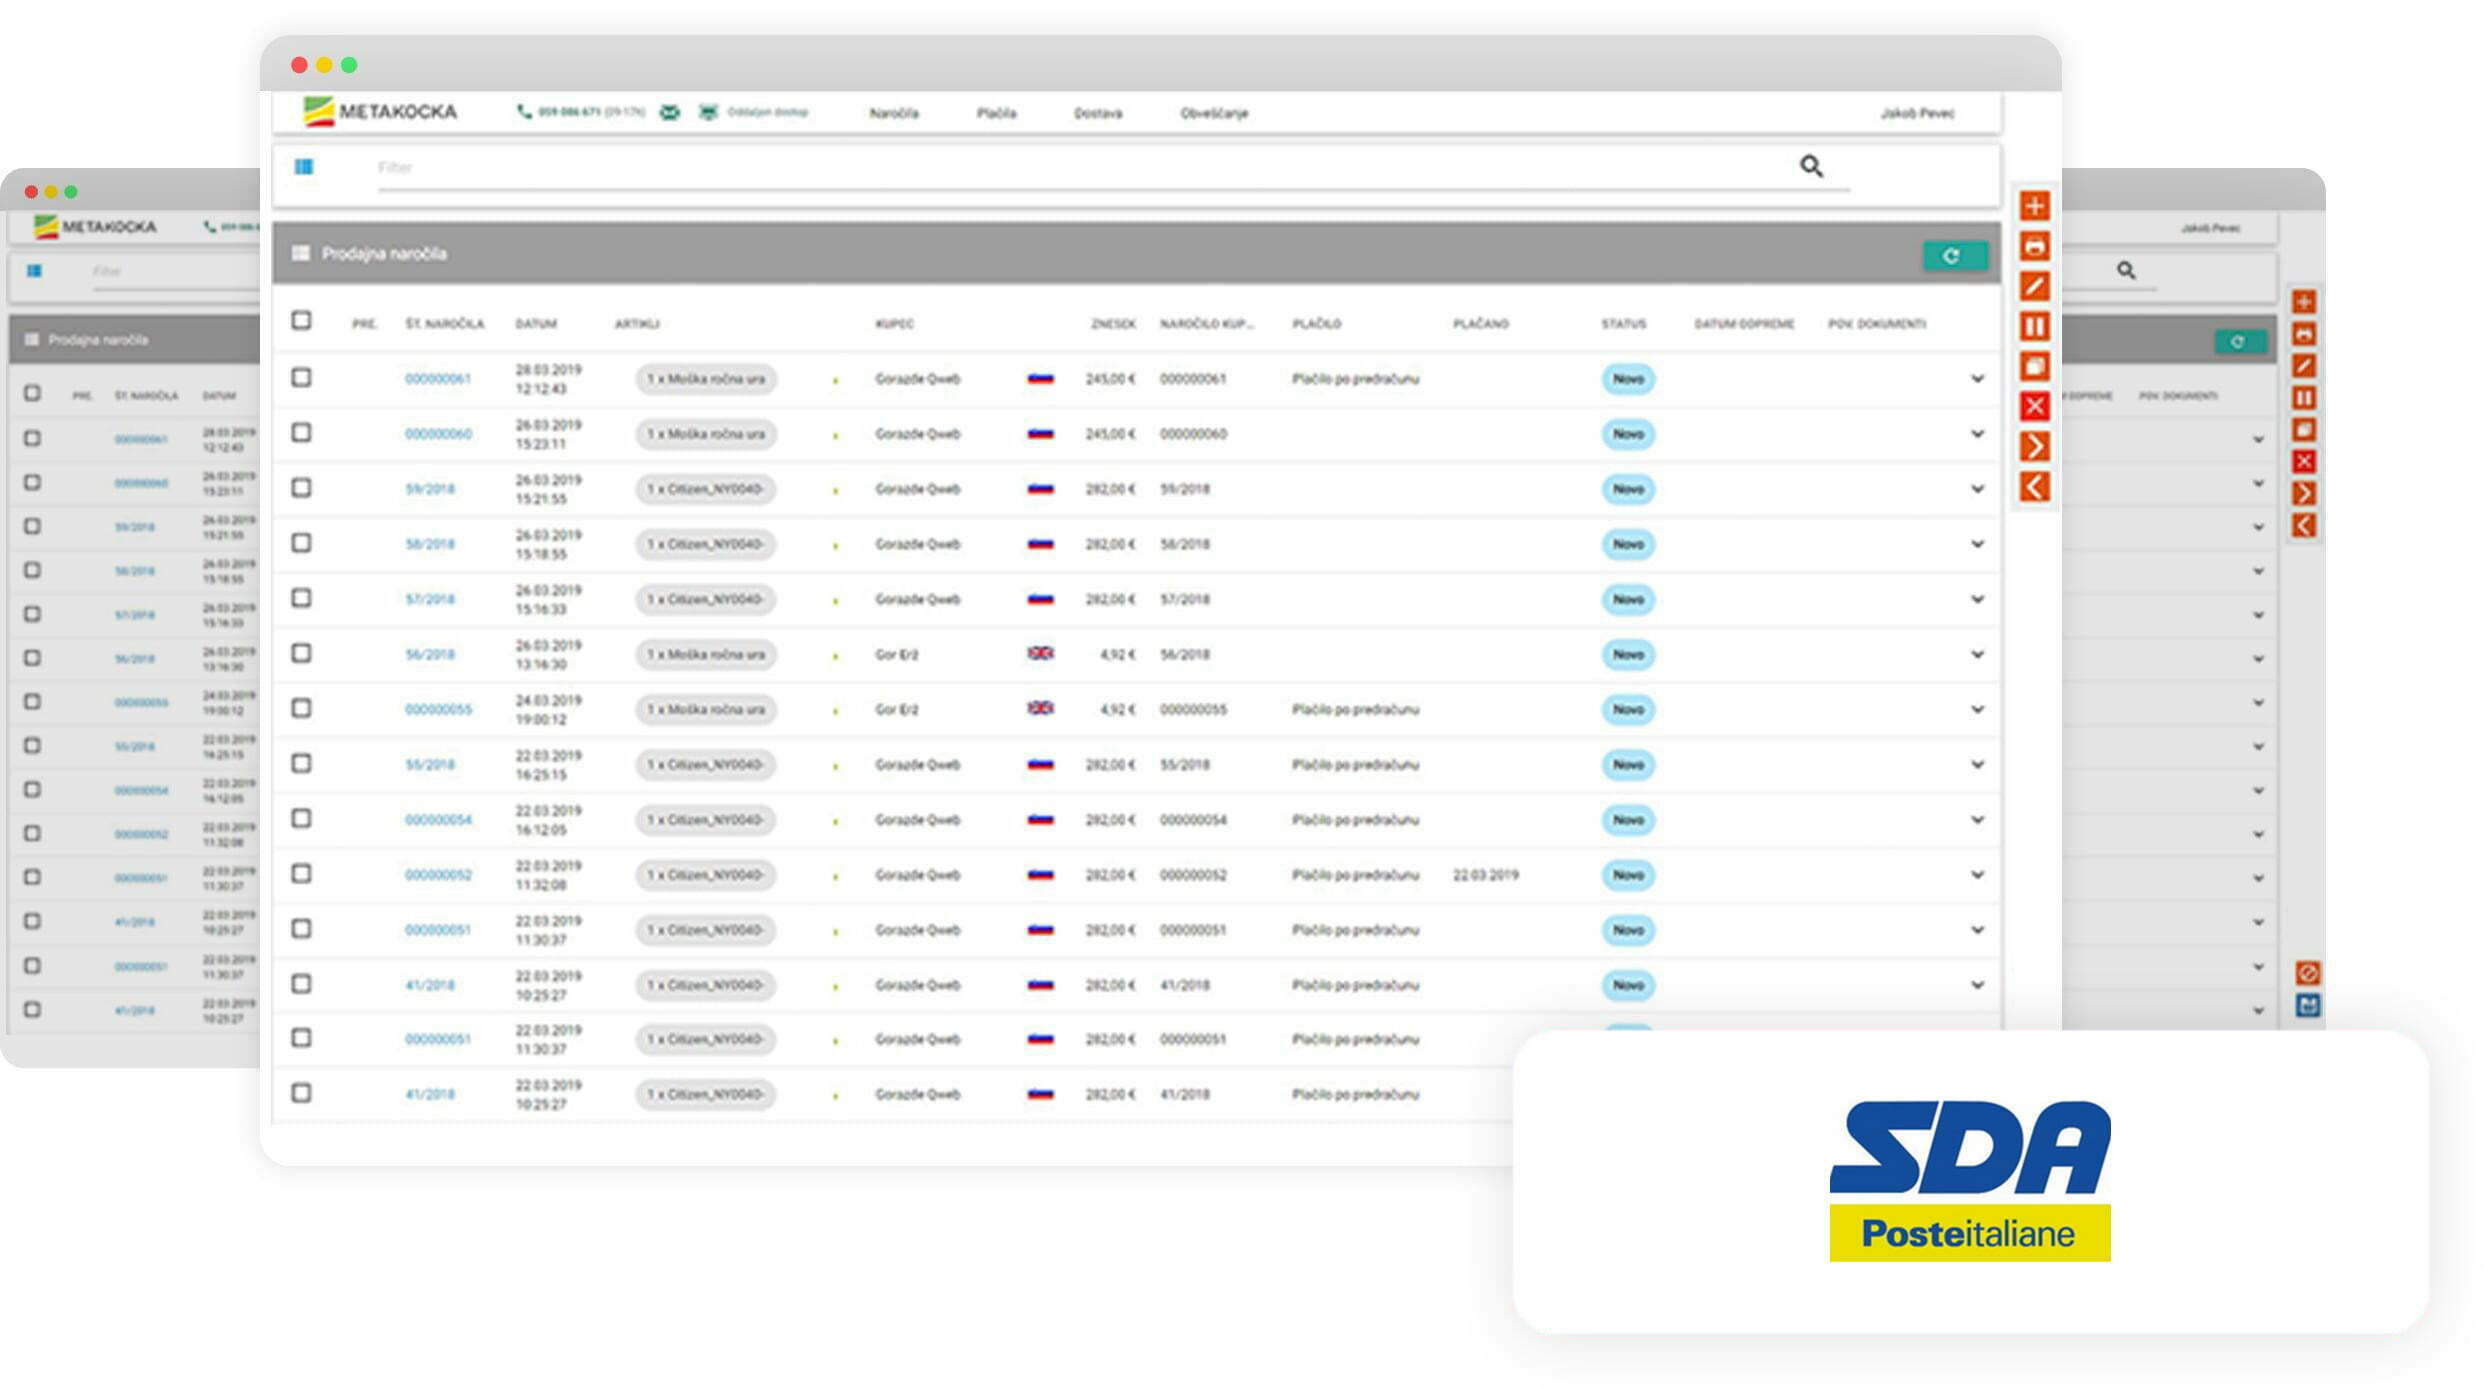Open the dropdown chevron for order 57/2018
Viewport: 2484px width, 1388px height.
tap(1977, 599)
